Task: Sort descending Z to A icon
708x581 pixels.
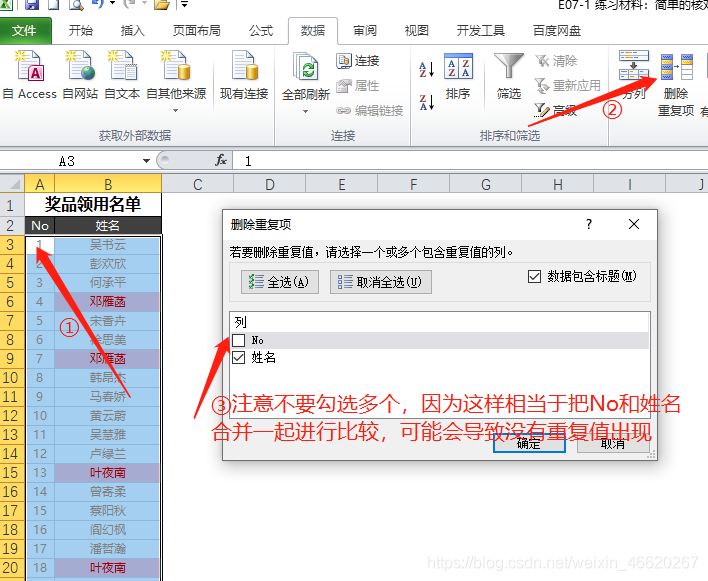Action: (x=427, y=102)
